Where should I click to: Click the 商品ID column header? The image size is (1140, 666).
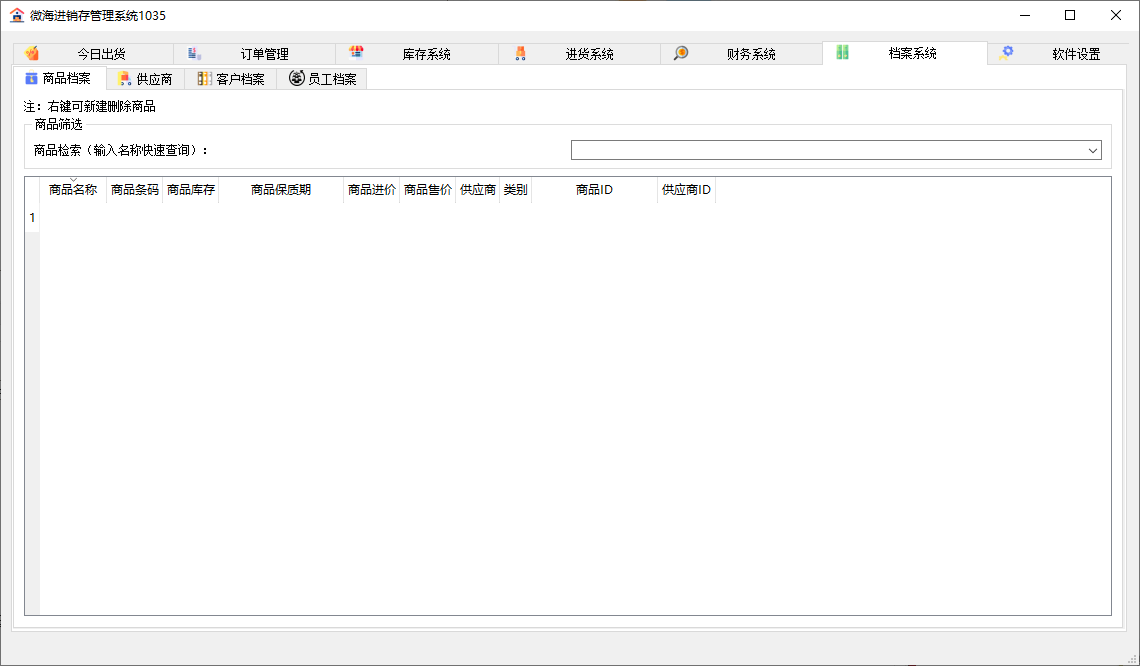coord(594,190)
